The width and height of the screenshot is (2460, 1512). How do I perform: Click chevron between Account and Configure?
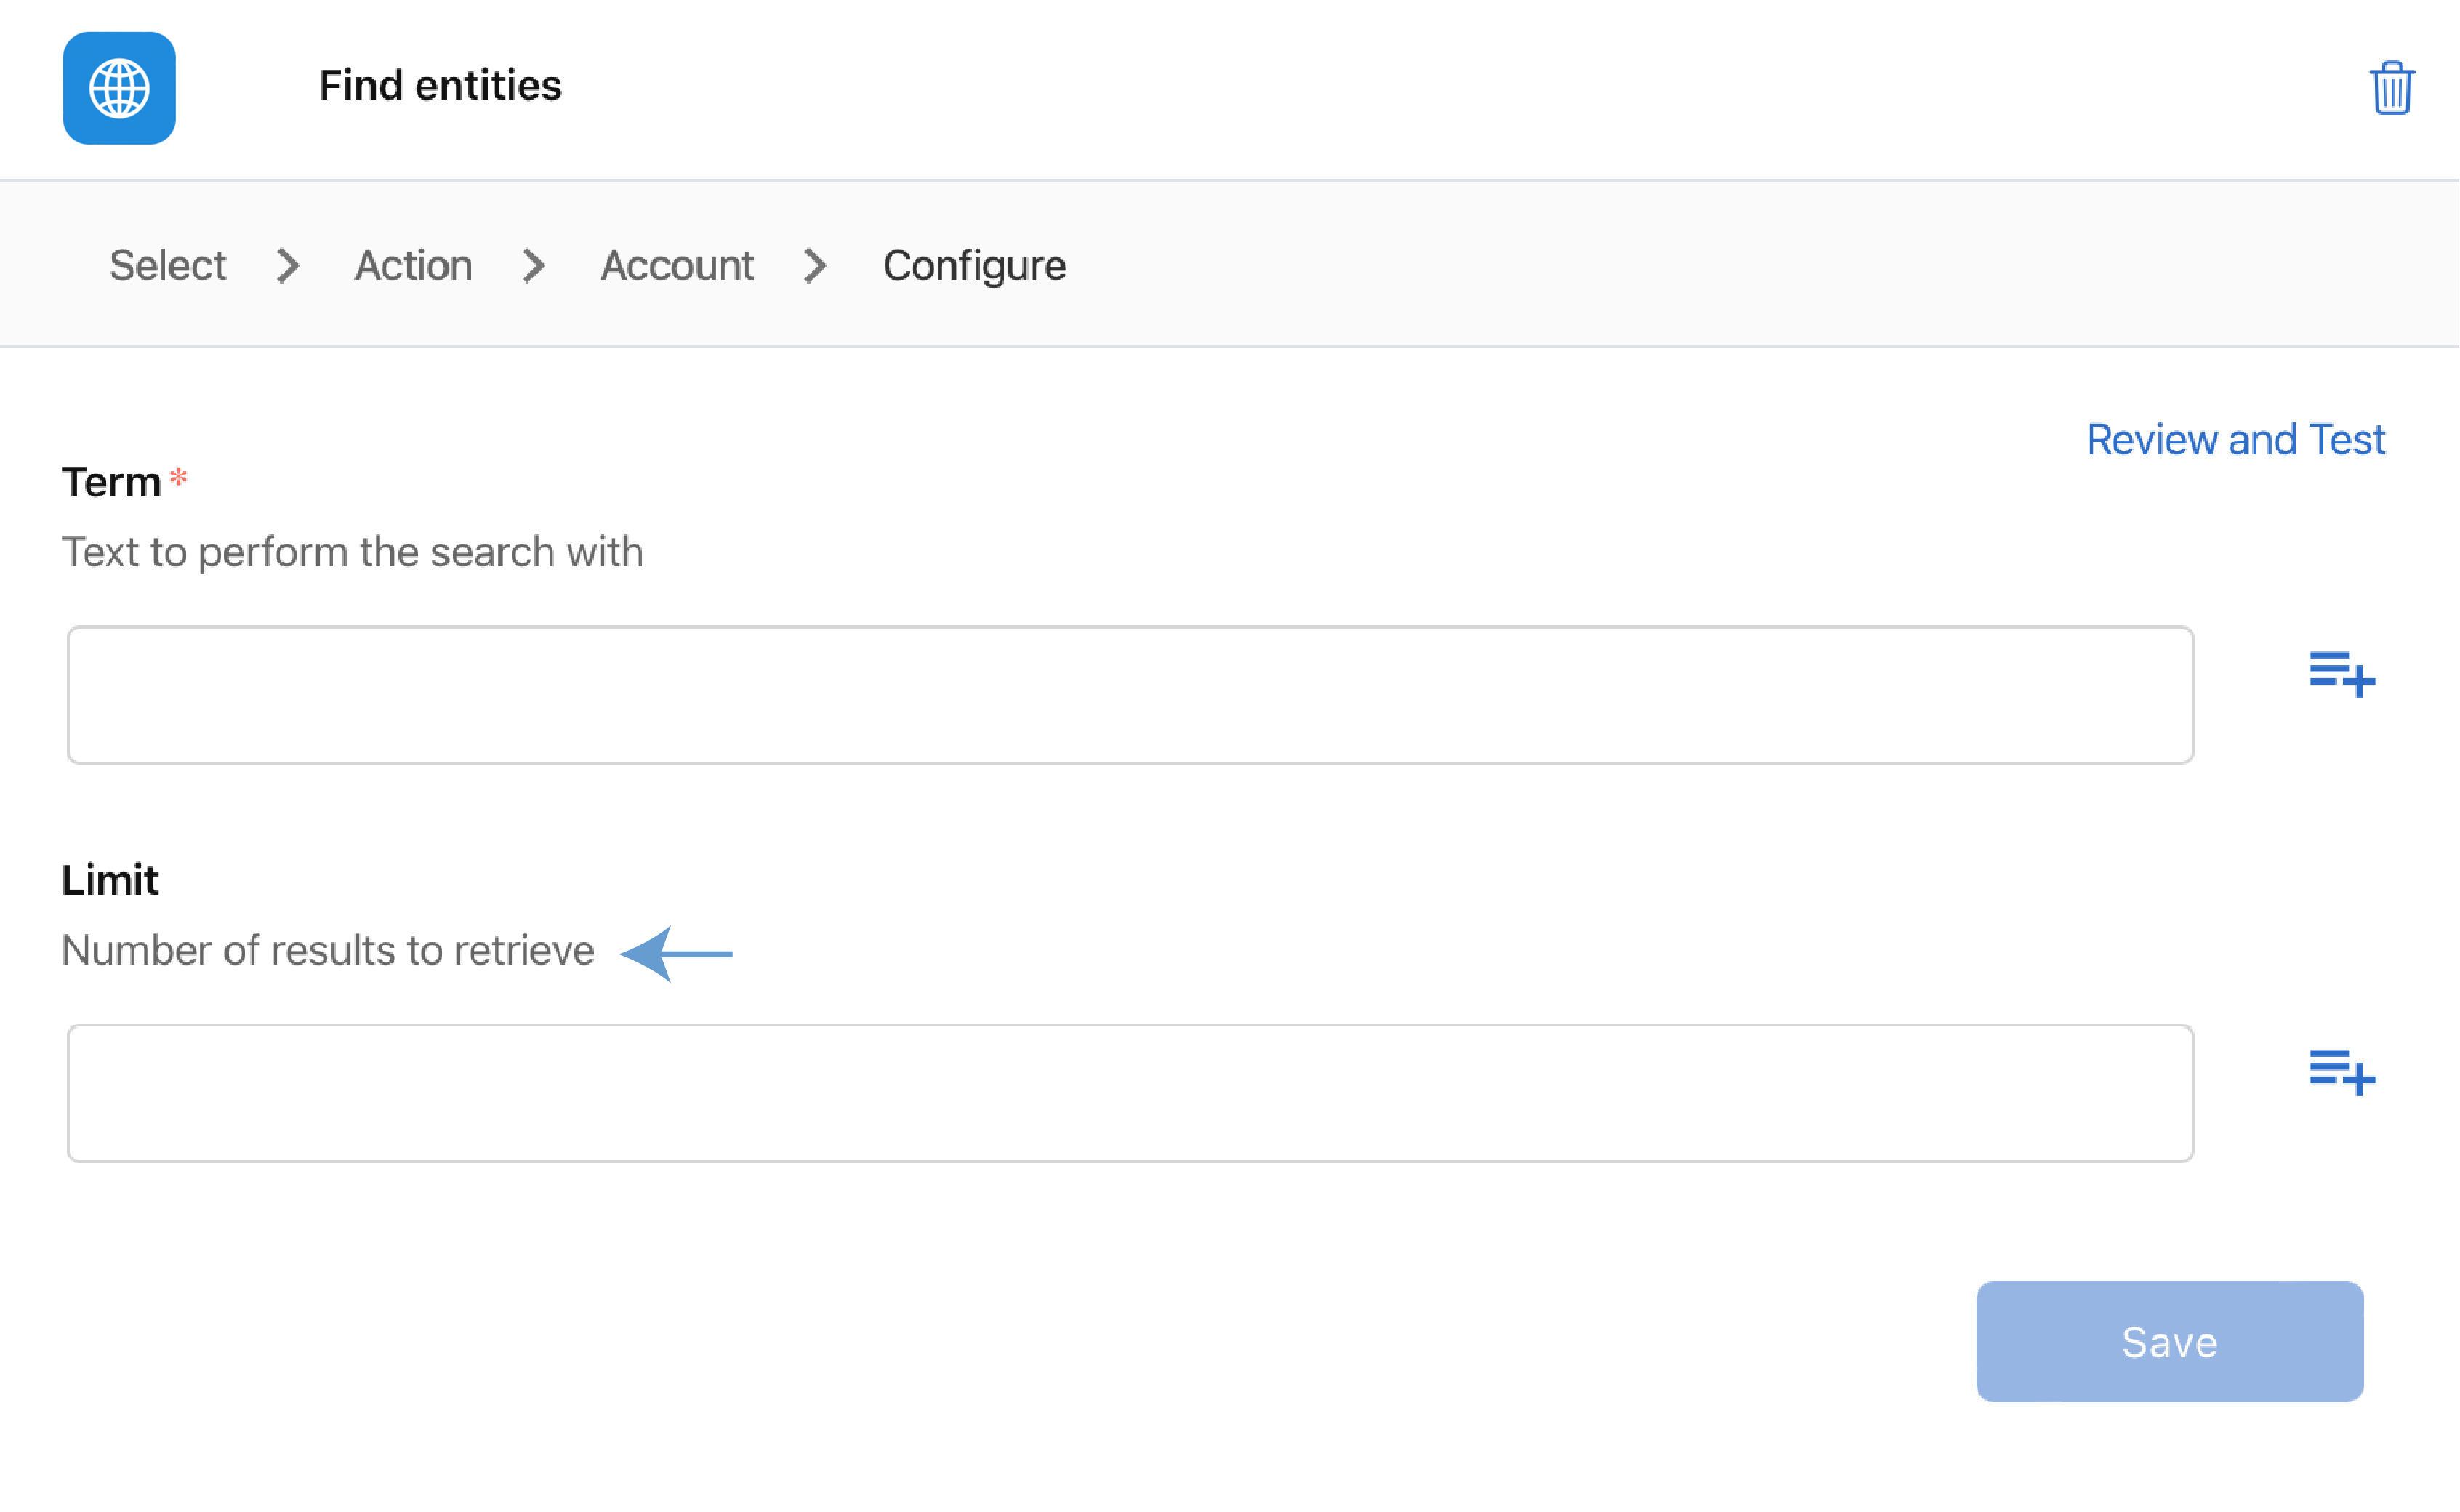point(815,265)
